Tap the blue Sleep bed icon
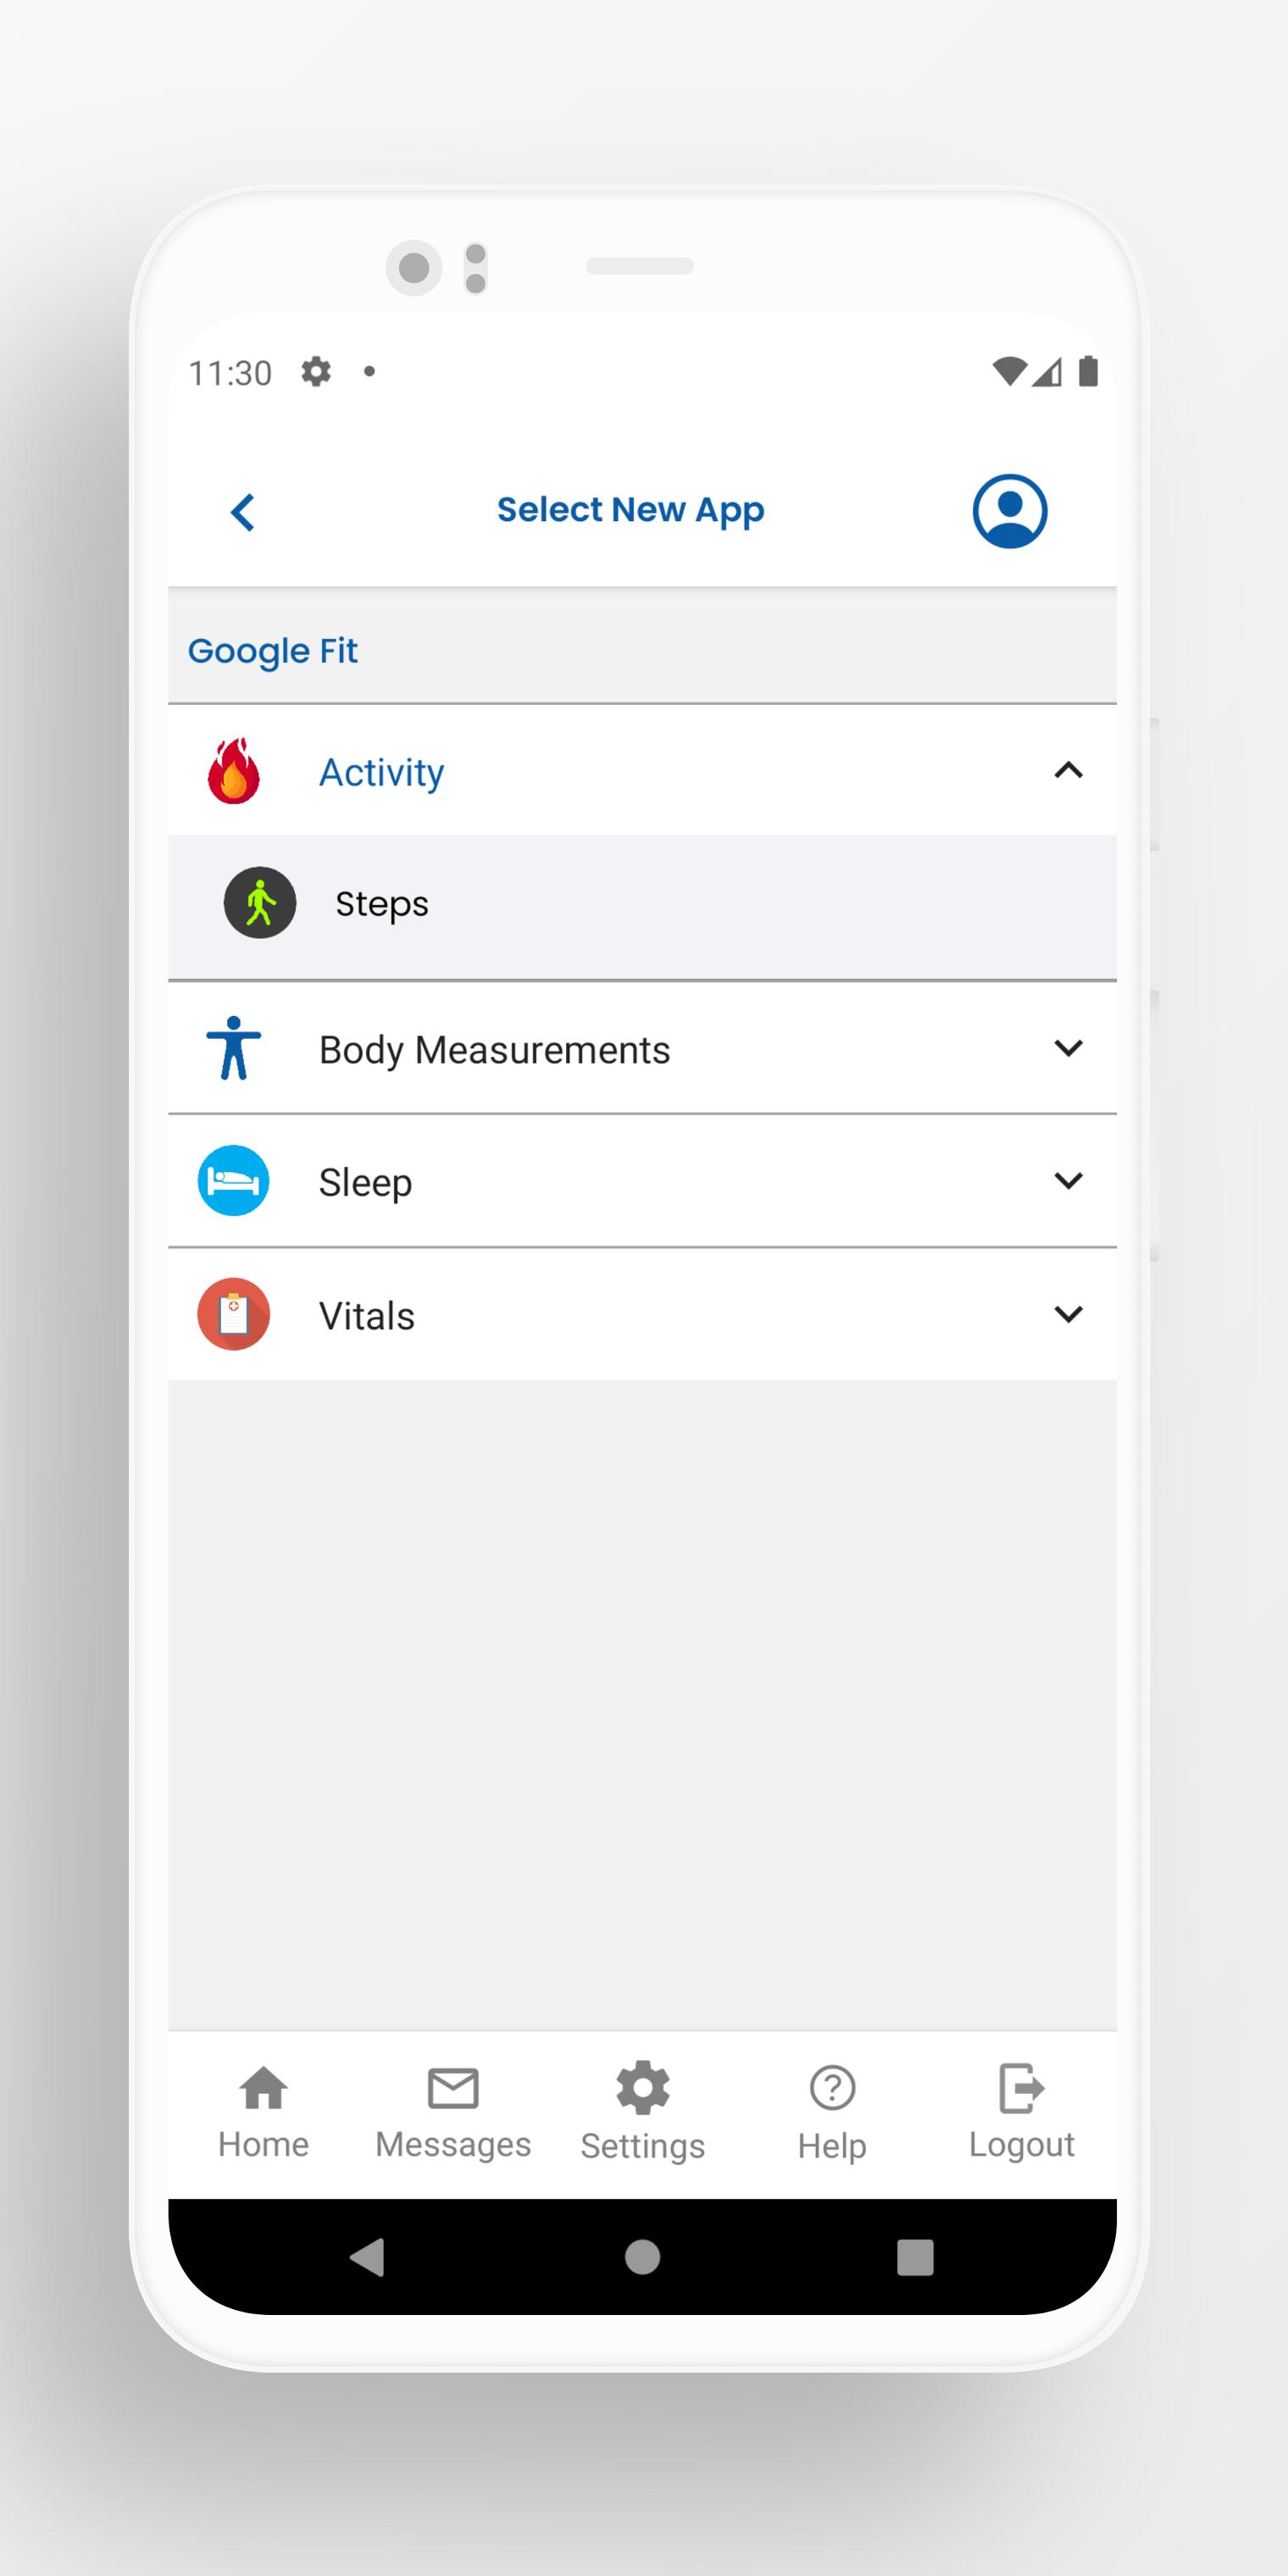 tap(234, 1180)
